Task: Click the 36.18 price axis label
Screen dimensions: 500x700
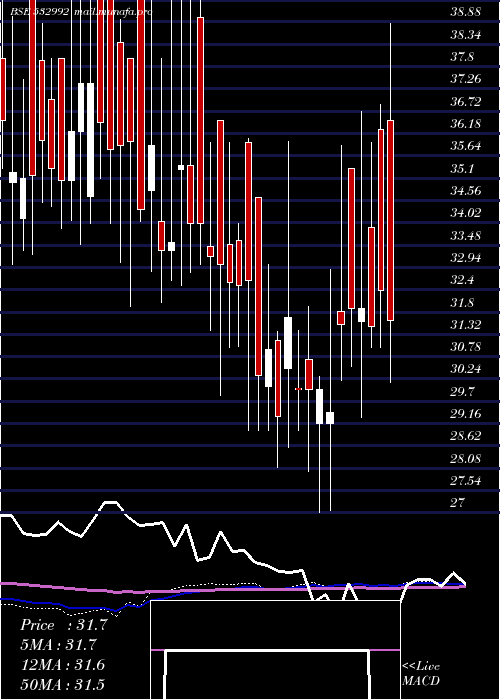Action: click(466, 124)
